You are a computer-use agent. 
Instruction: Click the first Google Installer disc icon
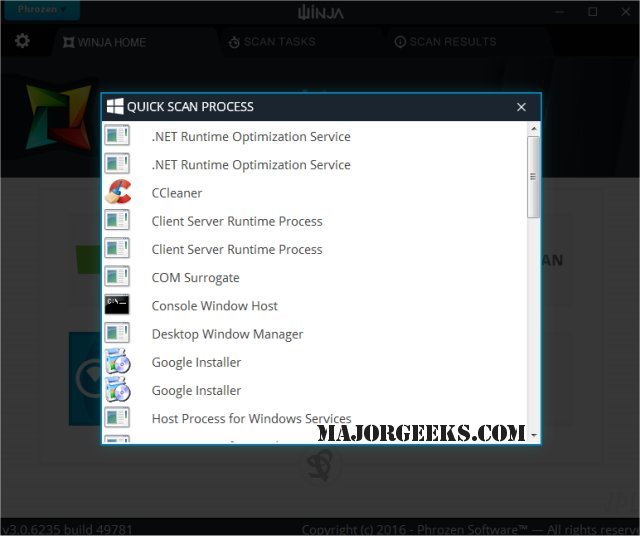[x=118, y=361]
